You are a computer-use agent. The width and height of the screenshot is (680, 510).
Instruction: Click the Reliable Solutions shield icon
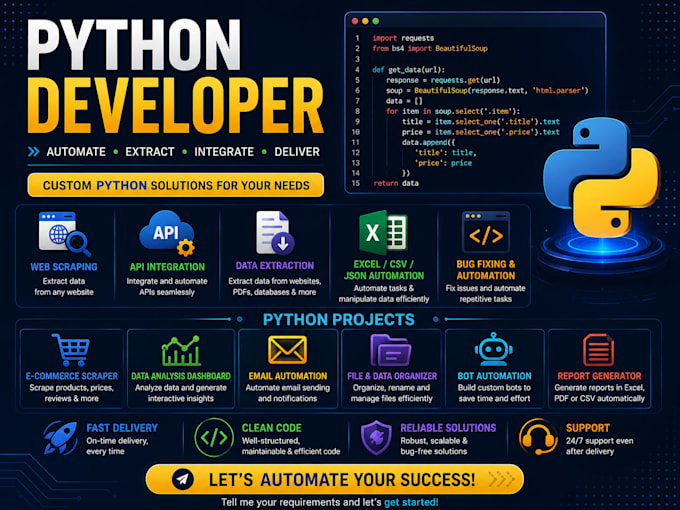pyautogui.click(x=376, y=438)
